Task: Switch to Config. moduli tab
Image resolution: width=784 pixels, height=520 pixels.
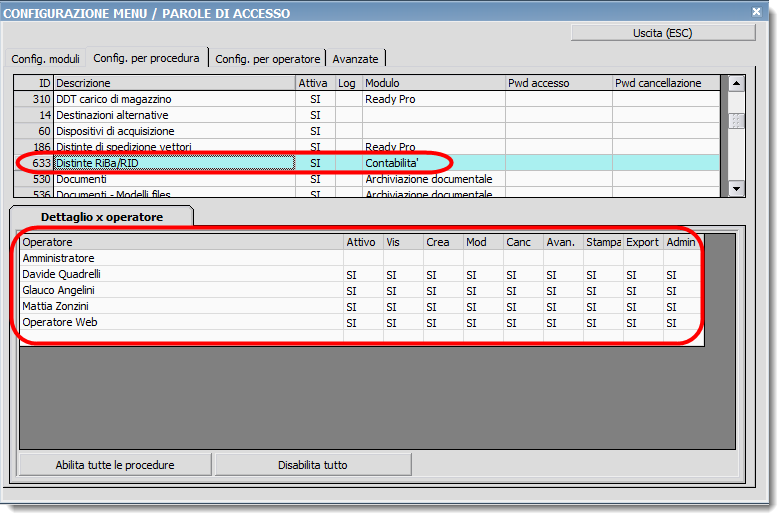Action: click(x=46, y=59)
